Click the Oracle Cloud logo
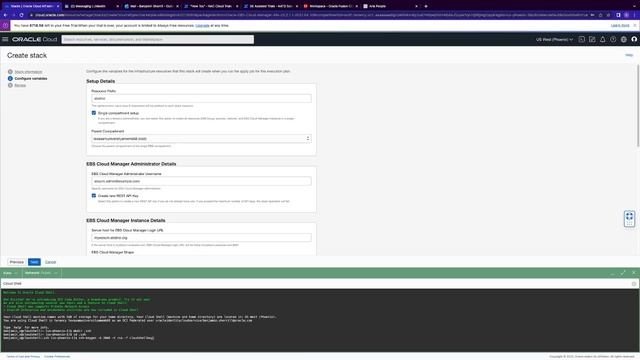The image size is (640, 360). point(35,39)
